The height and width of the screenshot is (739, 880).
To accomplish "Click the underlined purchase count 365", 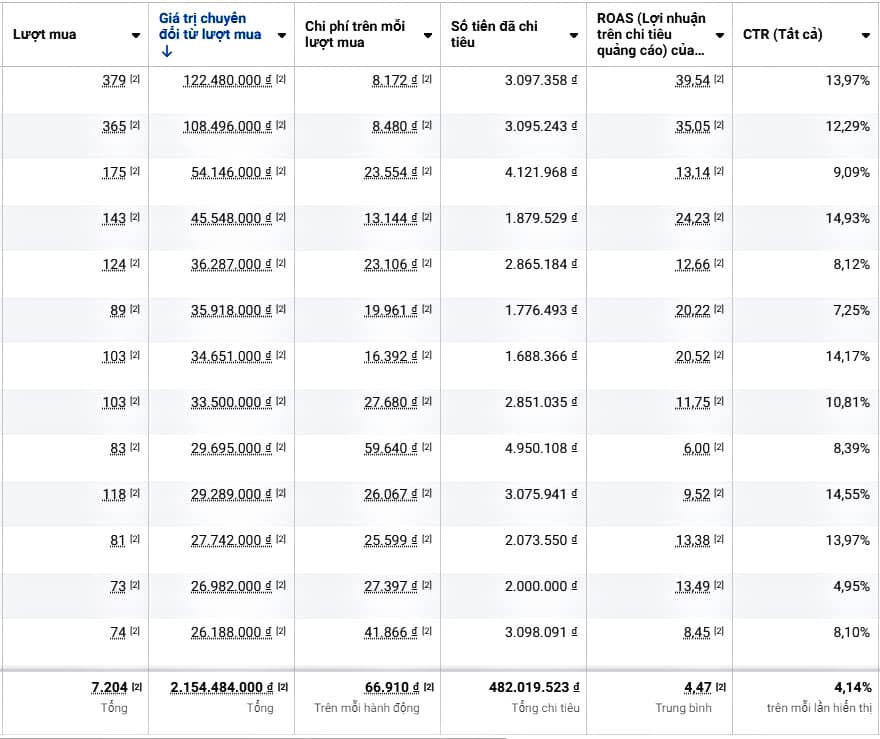I will [114, 126].
